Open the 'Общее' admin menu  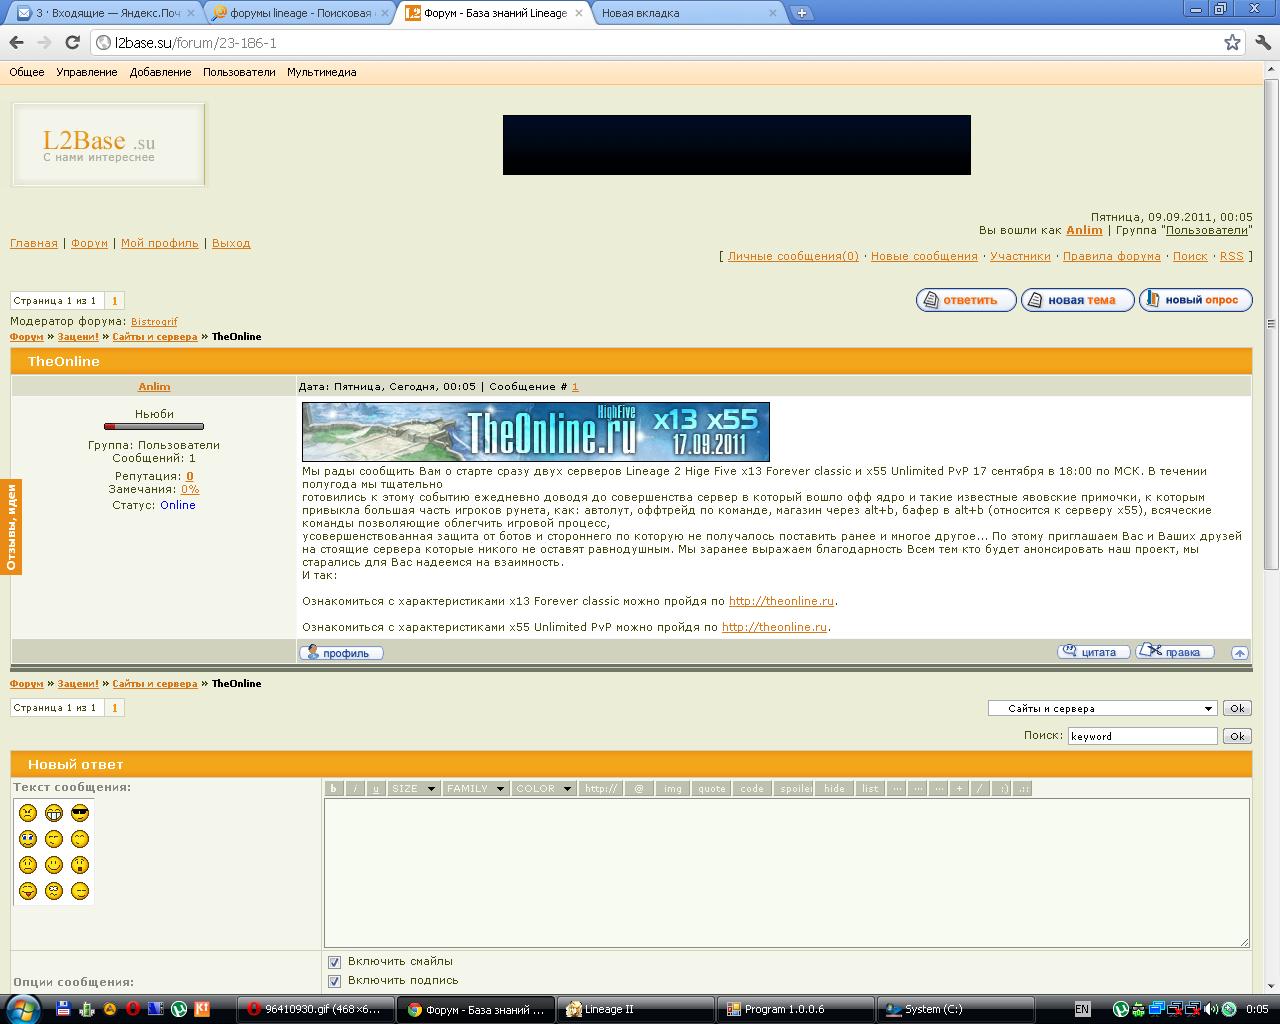point(27,72)
